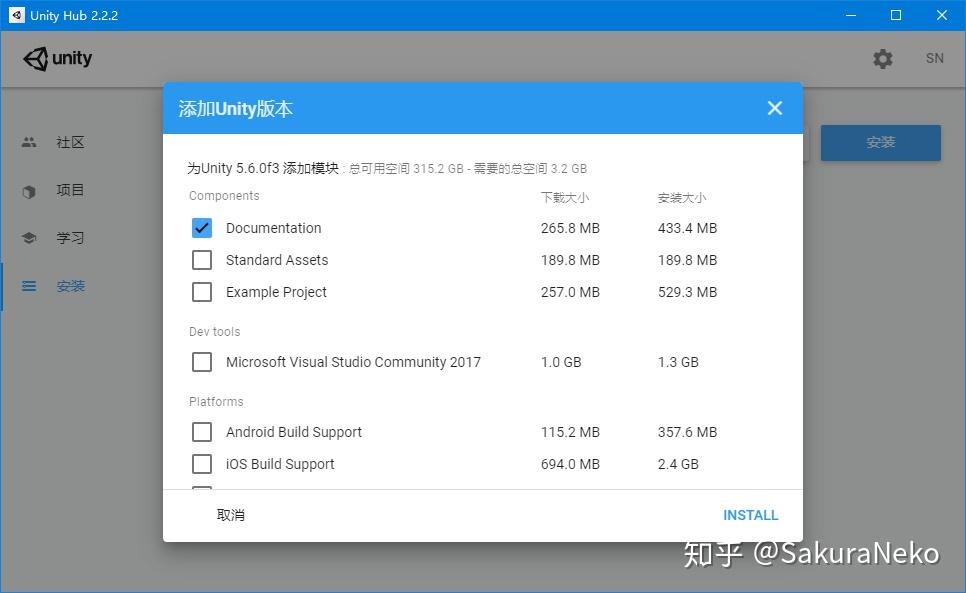This screenshot has height=593, width=966.
Task: Enable Microsoft Visual Studio Community 2017
Action: 202,362
